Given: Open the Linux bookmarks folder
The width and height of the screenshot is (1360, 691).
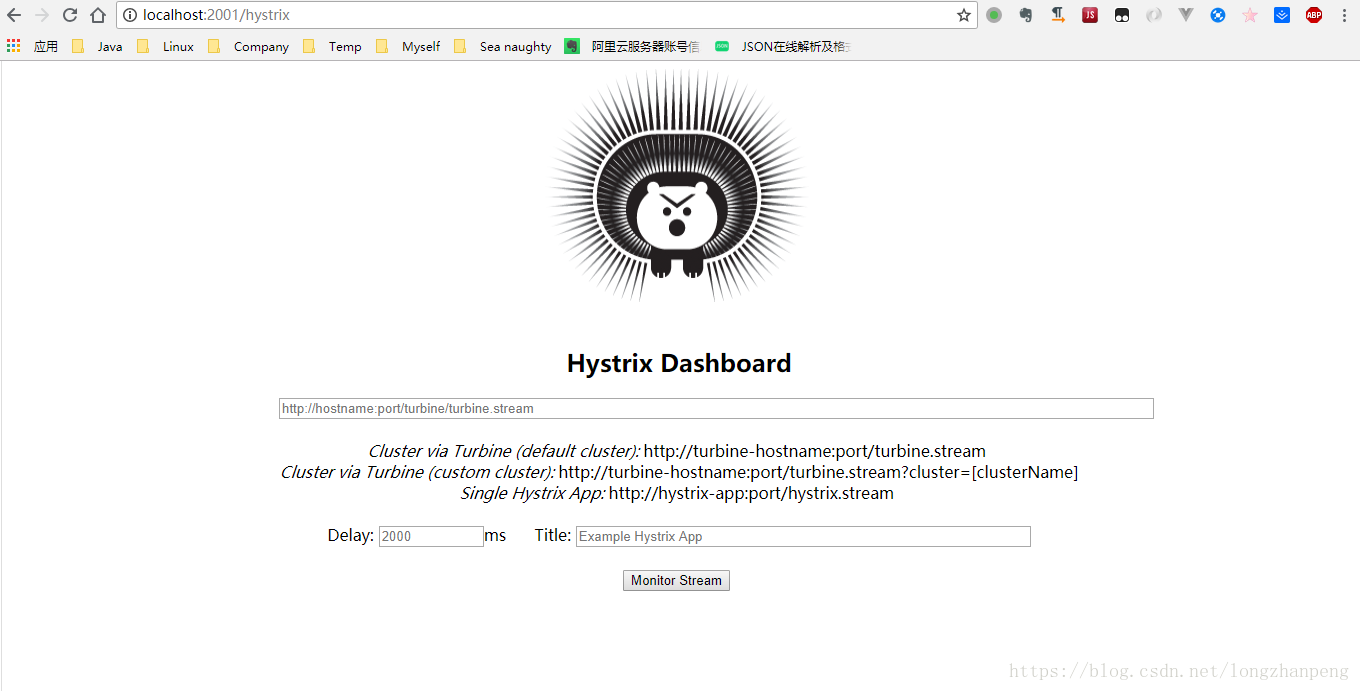Looking at the screenshot, I should [x=165, y=46].
